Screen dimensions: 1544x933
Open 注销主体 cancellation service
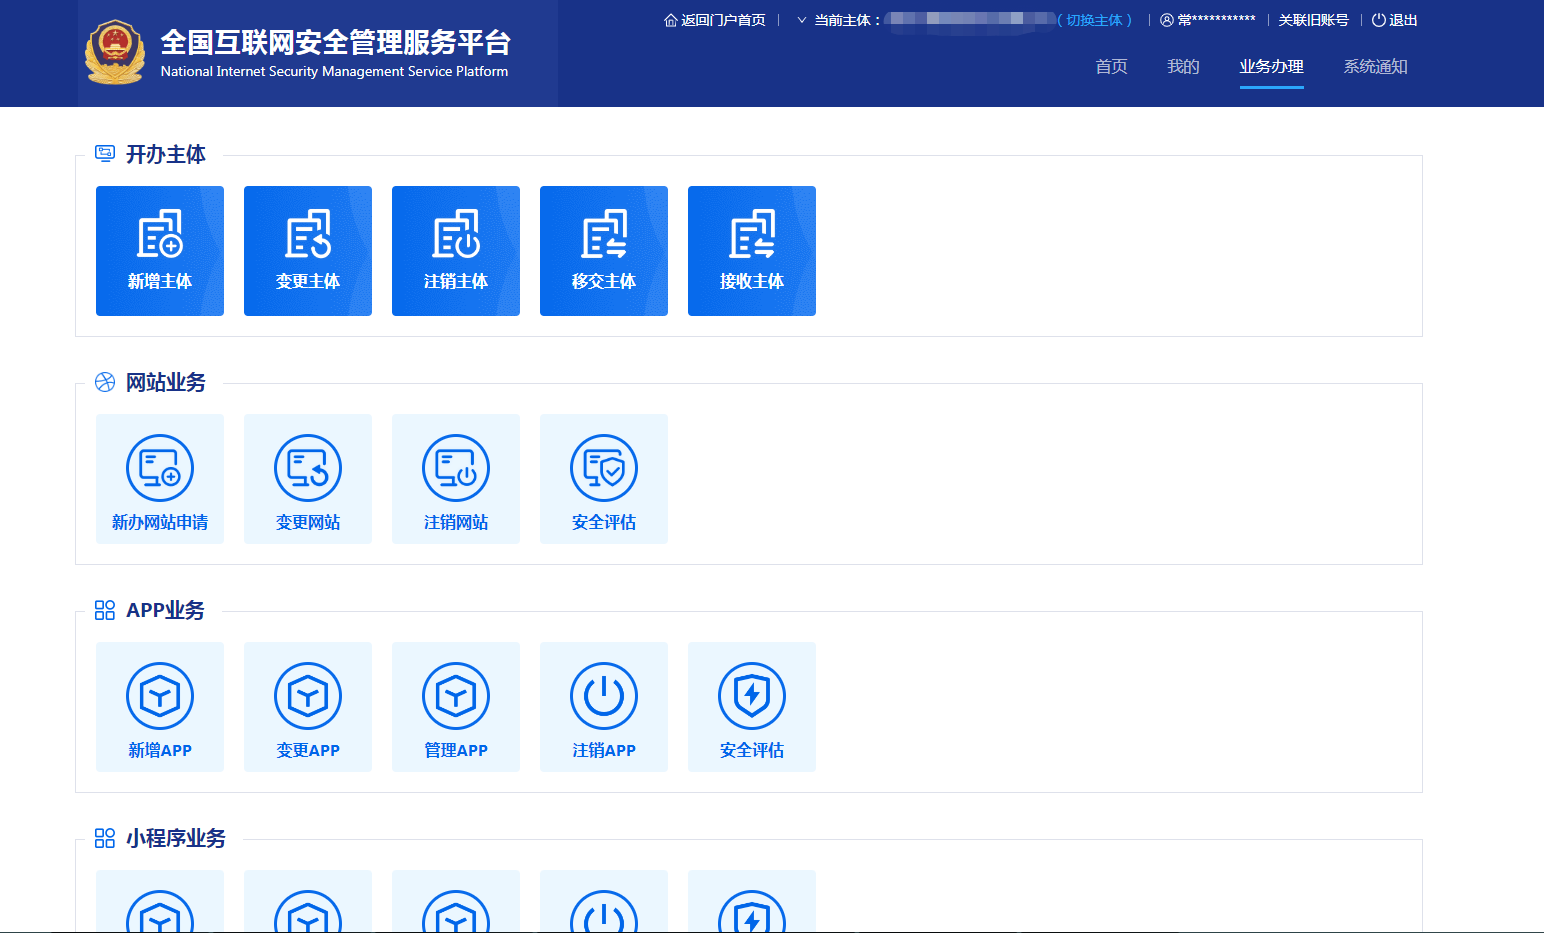point(455,250)
